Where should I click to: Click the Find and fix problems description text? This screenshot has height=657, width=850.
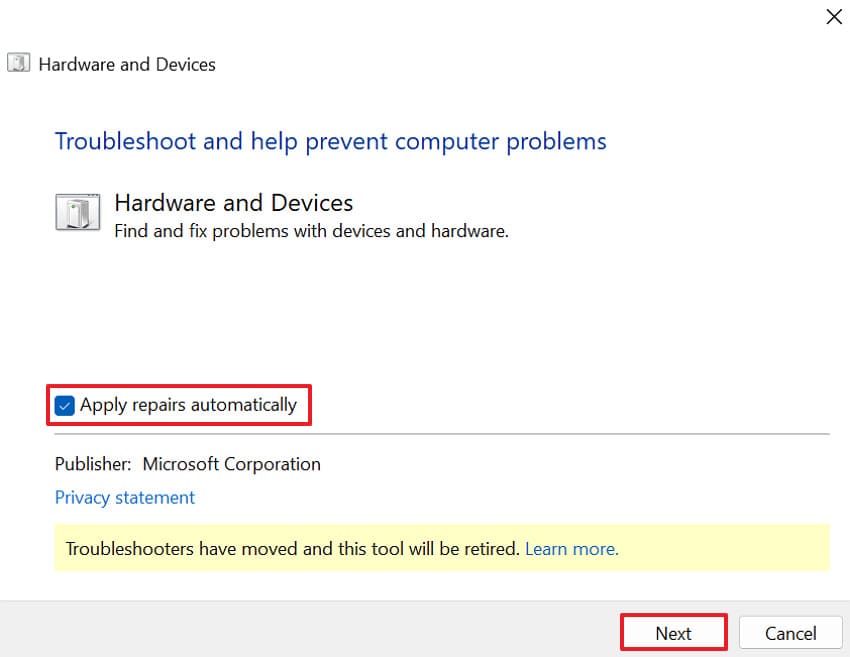coord(313,230)
